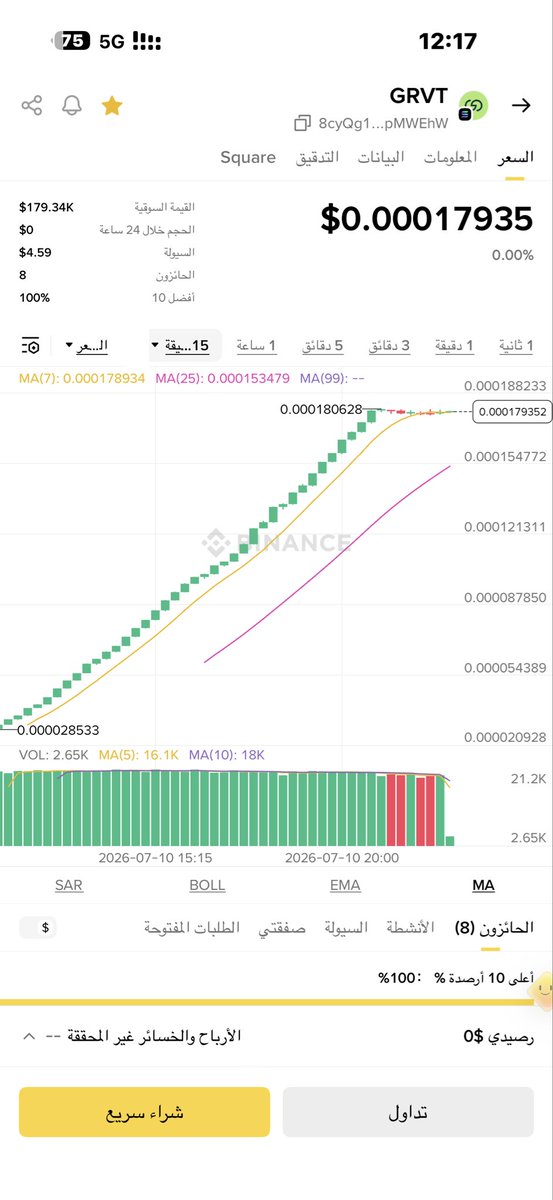Tap the رصيدي 0$ balance label
Image resolution: width=553 pixels, height=1200 pixels.
[x=499, y=1036]
